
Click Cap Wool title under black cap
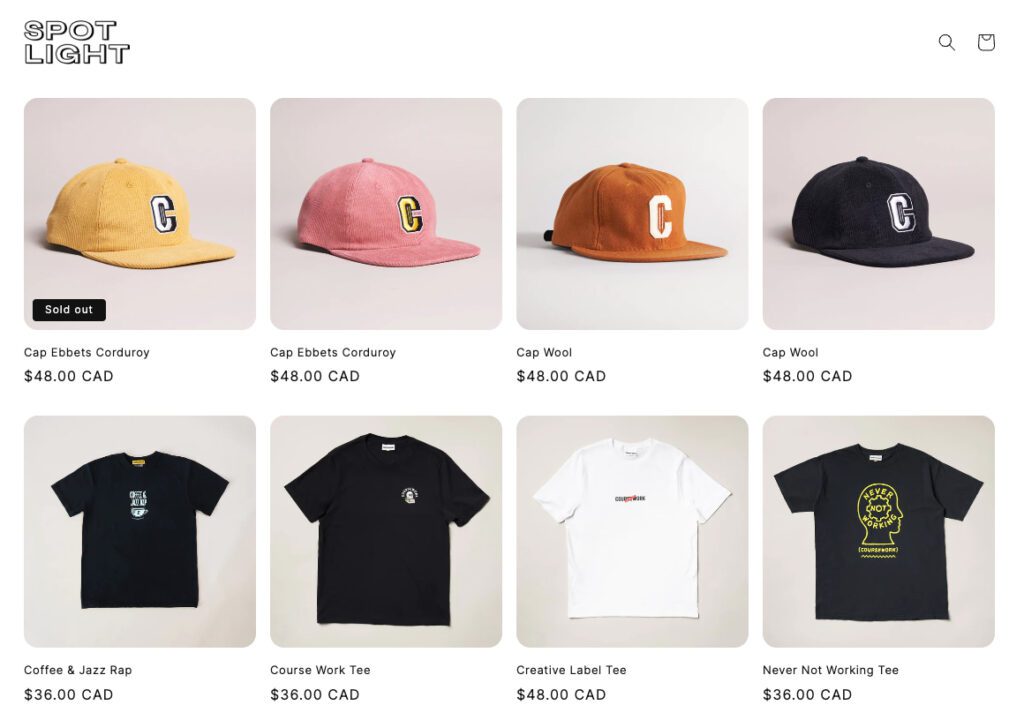(x=790, y=352)
